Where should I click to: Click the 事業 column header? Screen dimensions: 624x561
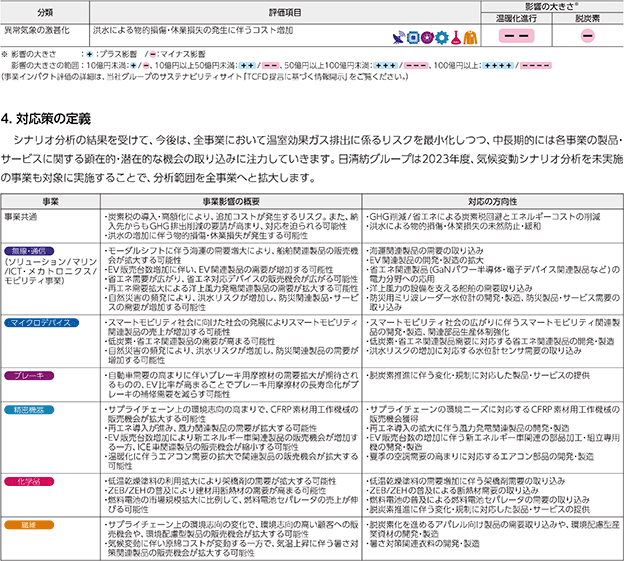pyautogui.click(x=51, y=202)
